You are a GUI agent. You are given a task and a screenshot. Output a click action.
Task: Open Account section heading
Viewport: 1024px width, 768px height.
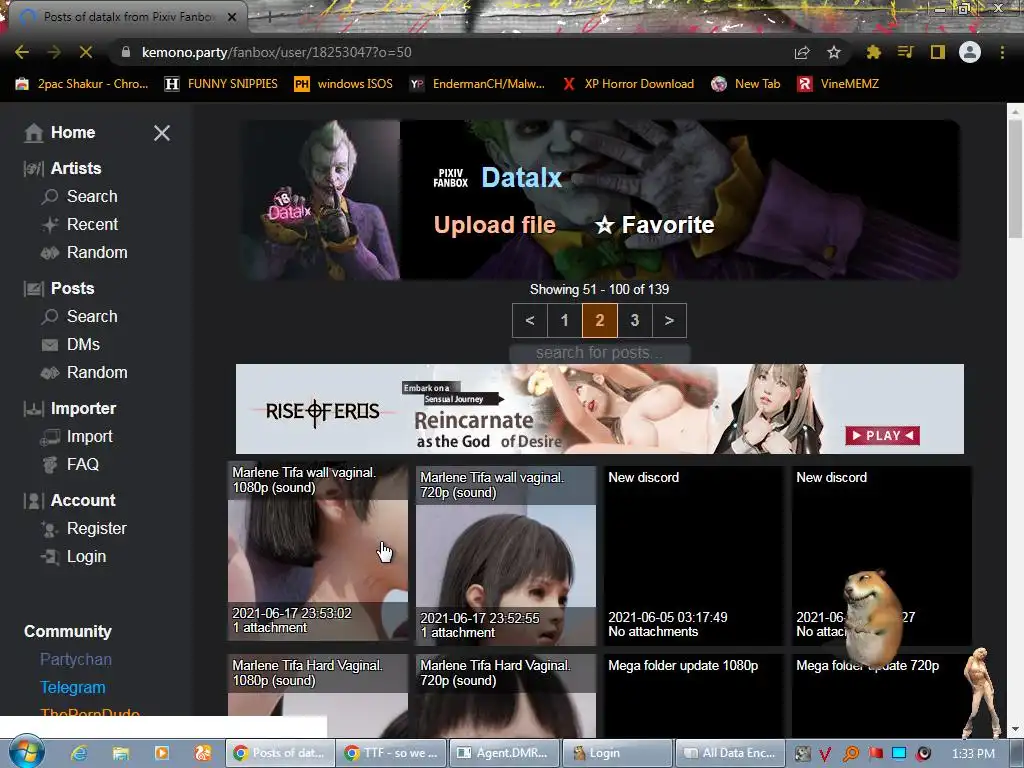tap(69, 501)
